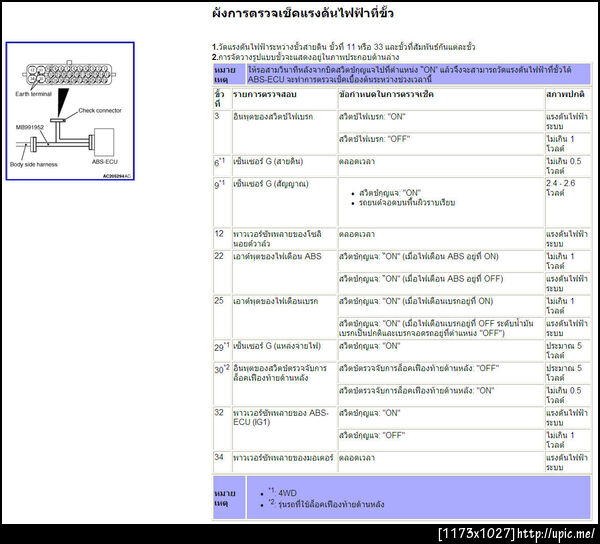Select terminal 29*1 cell
This screenshot has width=600, height=544.
coord(222,350)
